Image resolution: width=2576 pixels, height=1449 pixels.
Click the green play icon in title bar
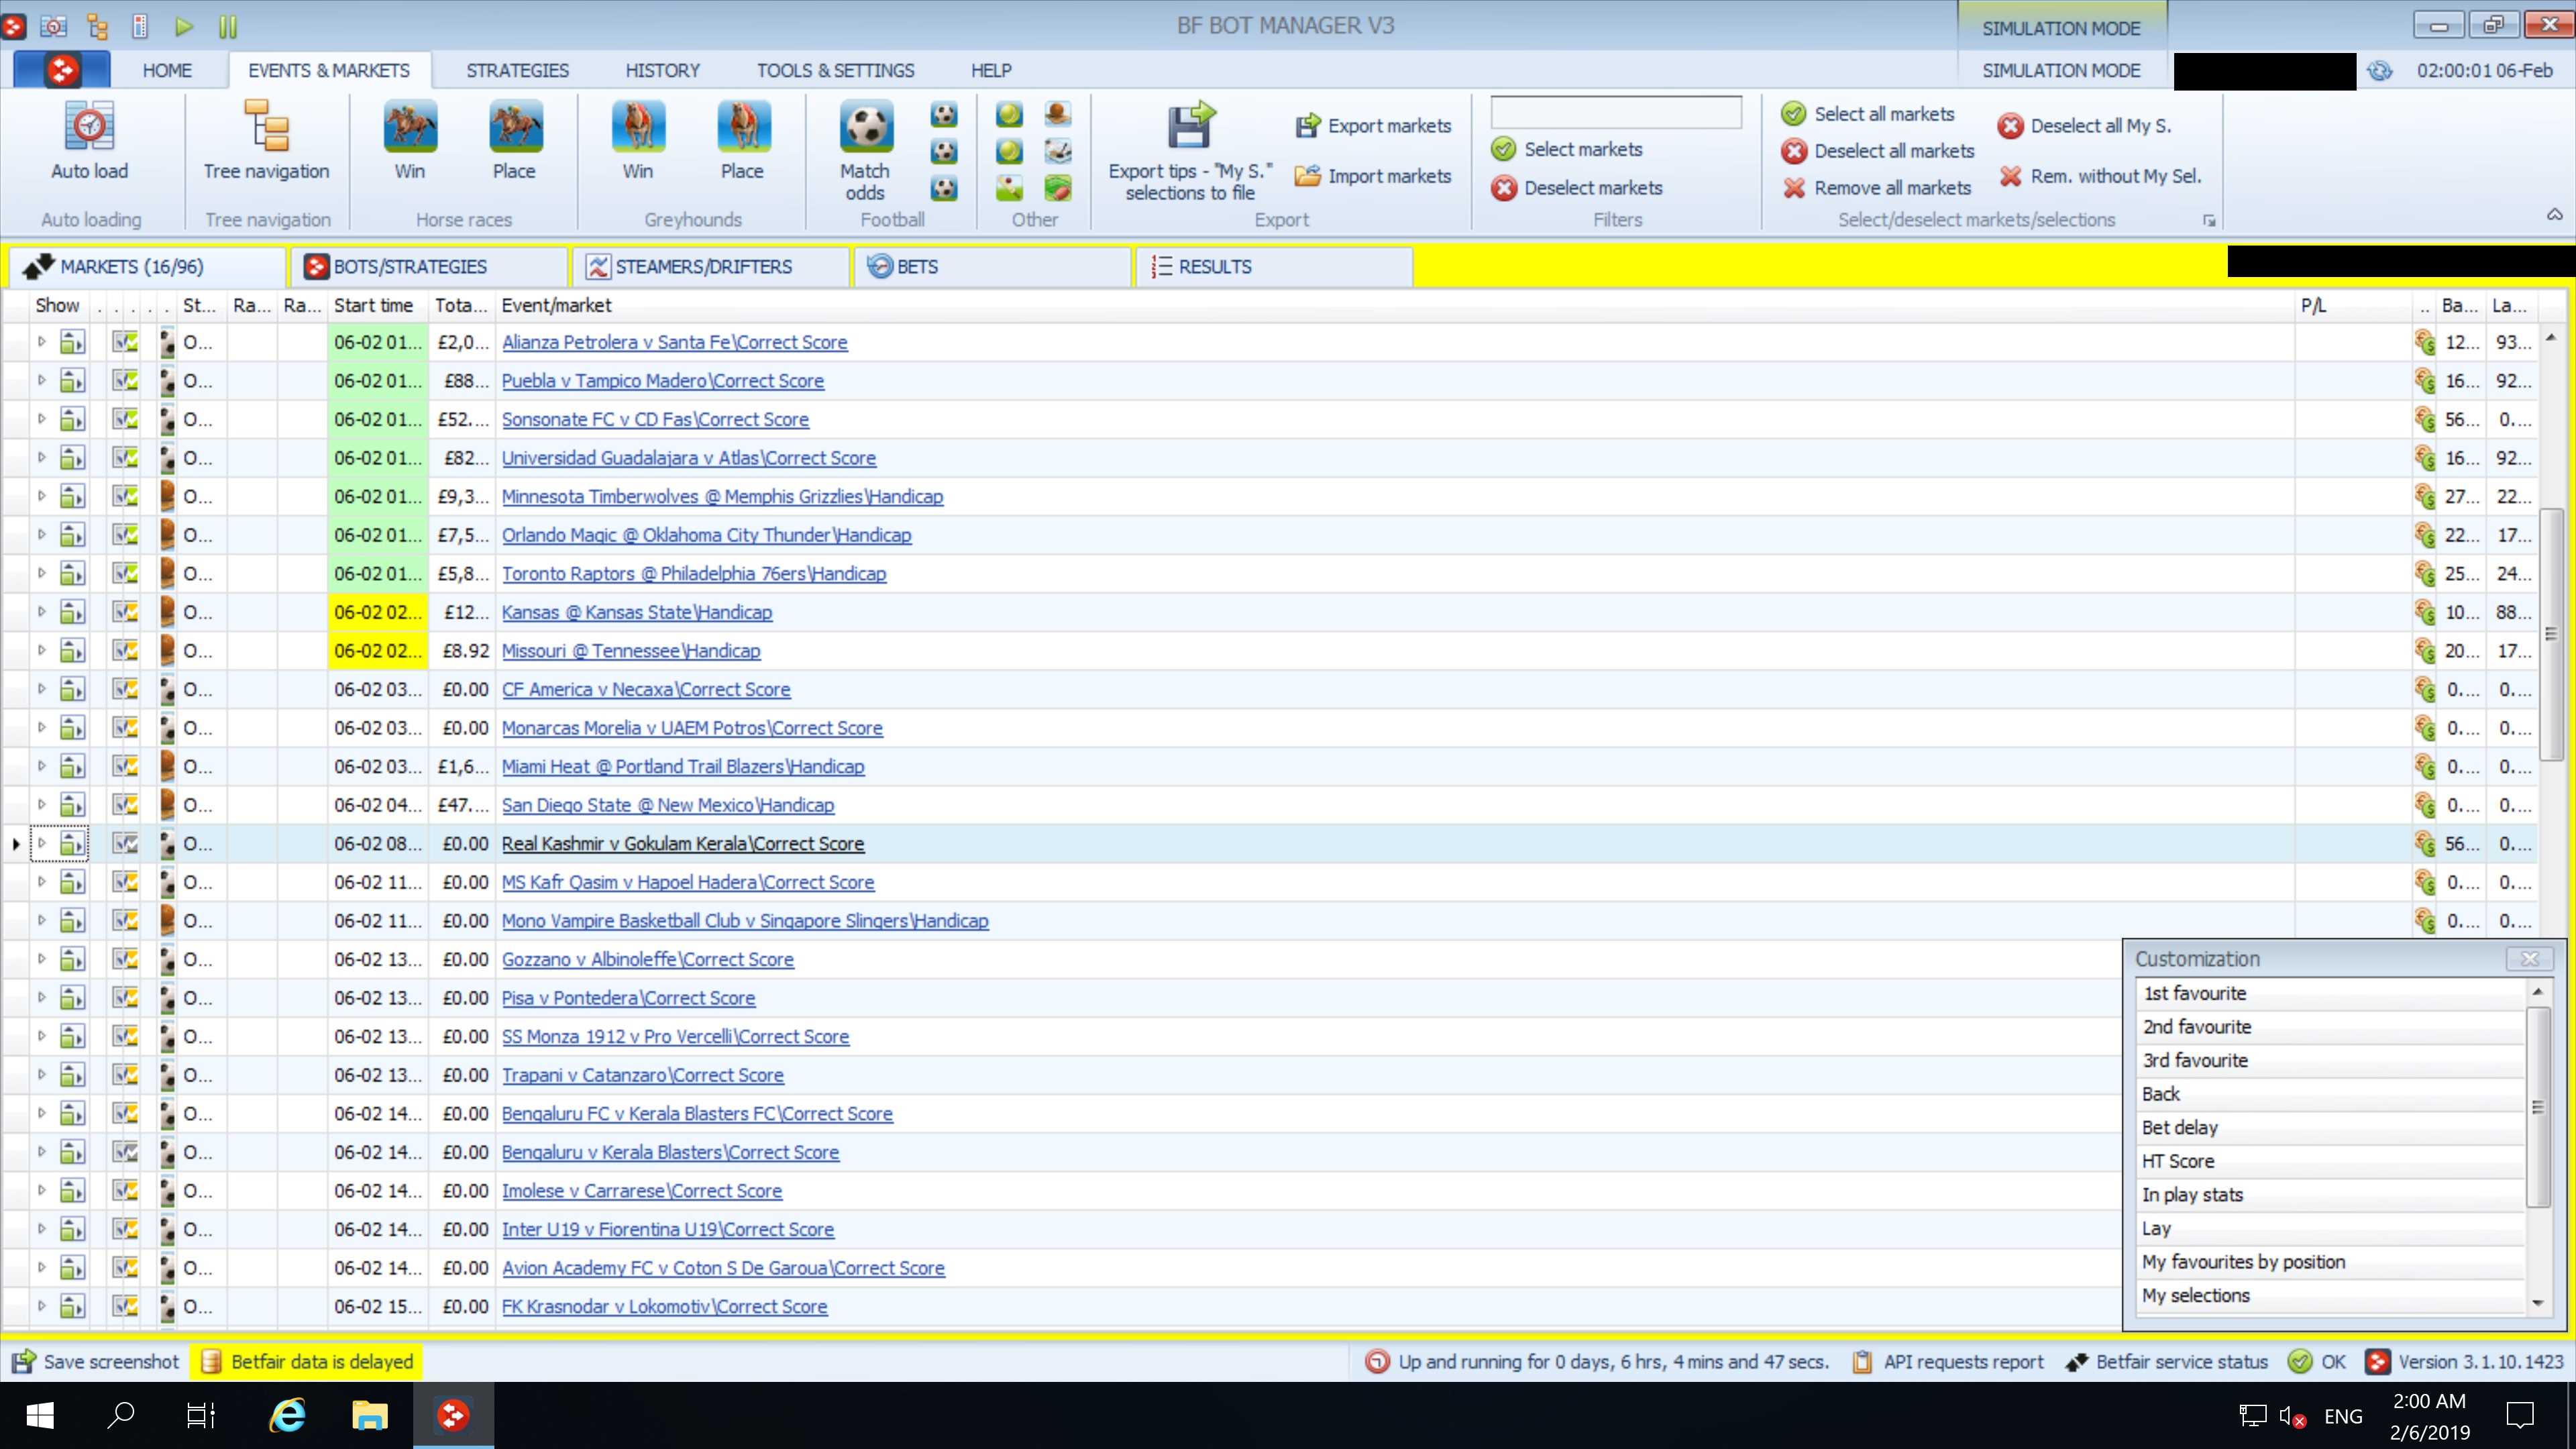[184, 26]
